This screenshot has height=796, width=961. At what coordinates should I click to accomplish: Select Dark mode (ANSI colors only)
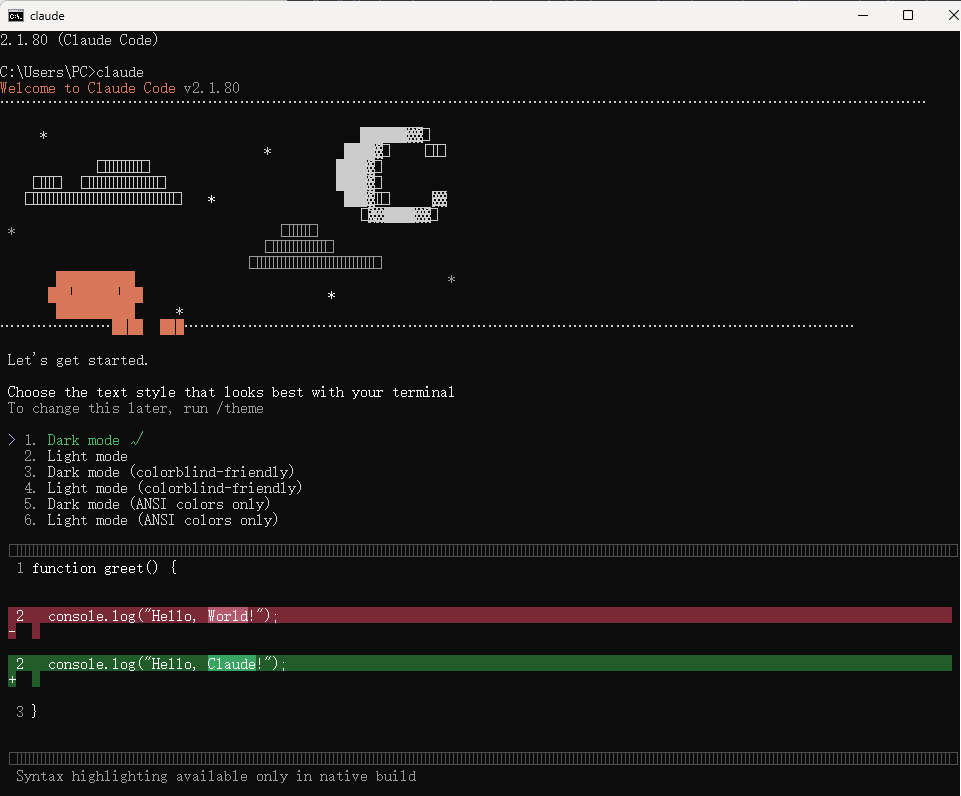(159, 504)
